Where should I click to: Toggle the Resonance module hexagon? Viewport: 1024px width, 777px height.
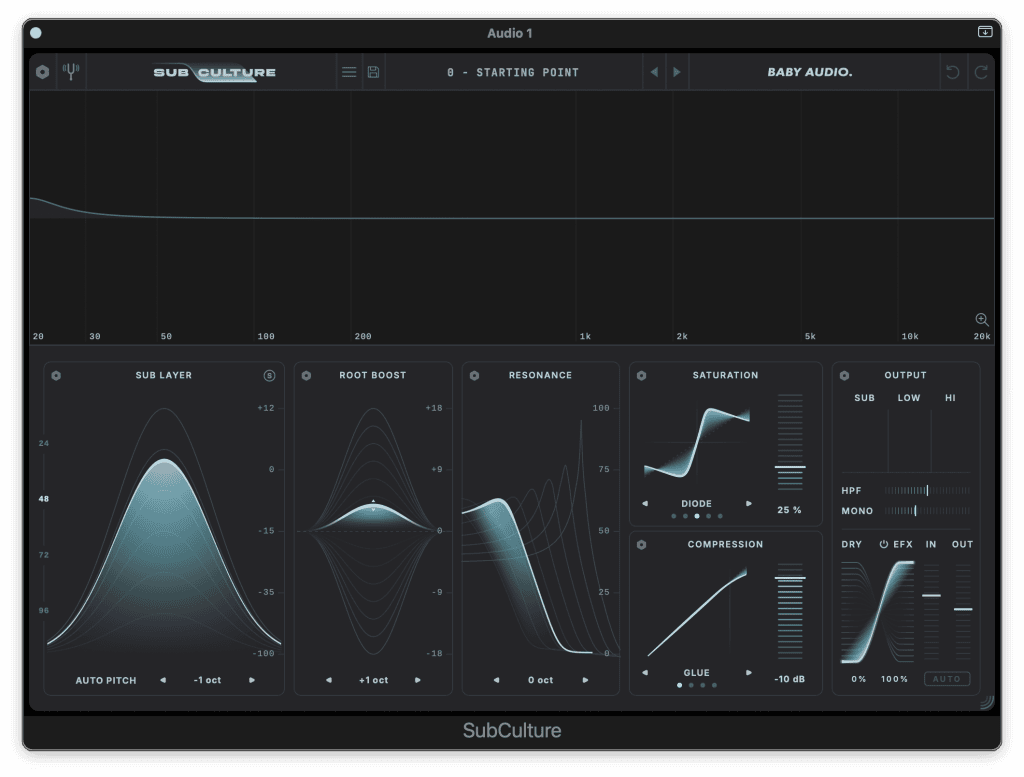(475, 375)
